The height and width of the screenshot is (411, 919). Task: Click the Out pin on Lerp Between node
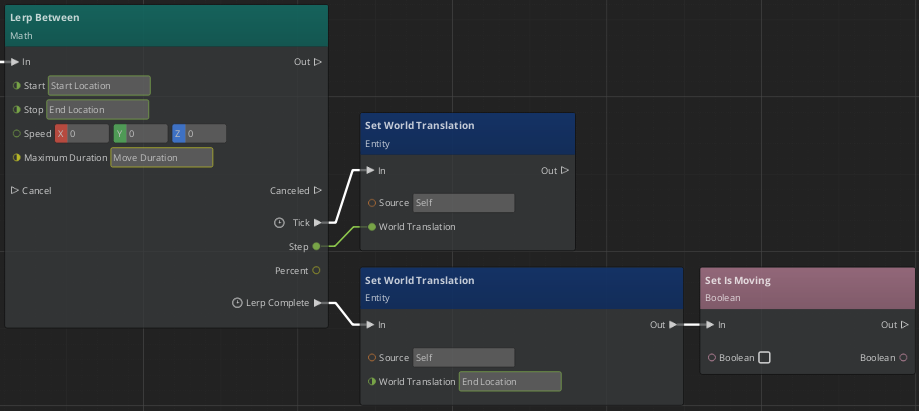tap(318, 62)
